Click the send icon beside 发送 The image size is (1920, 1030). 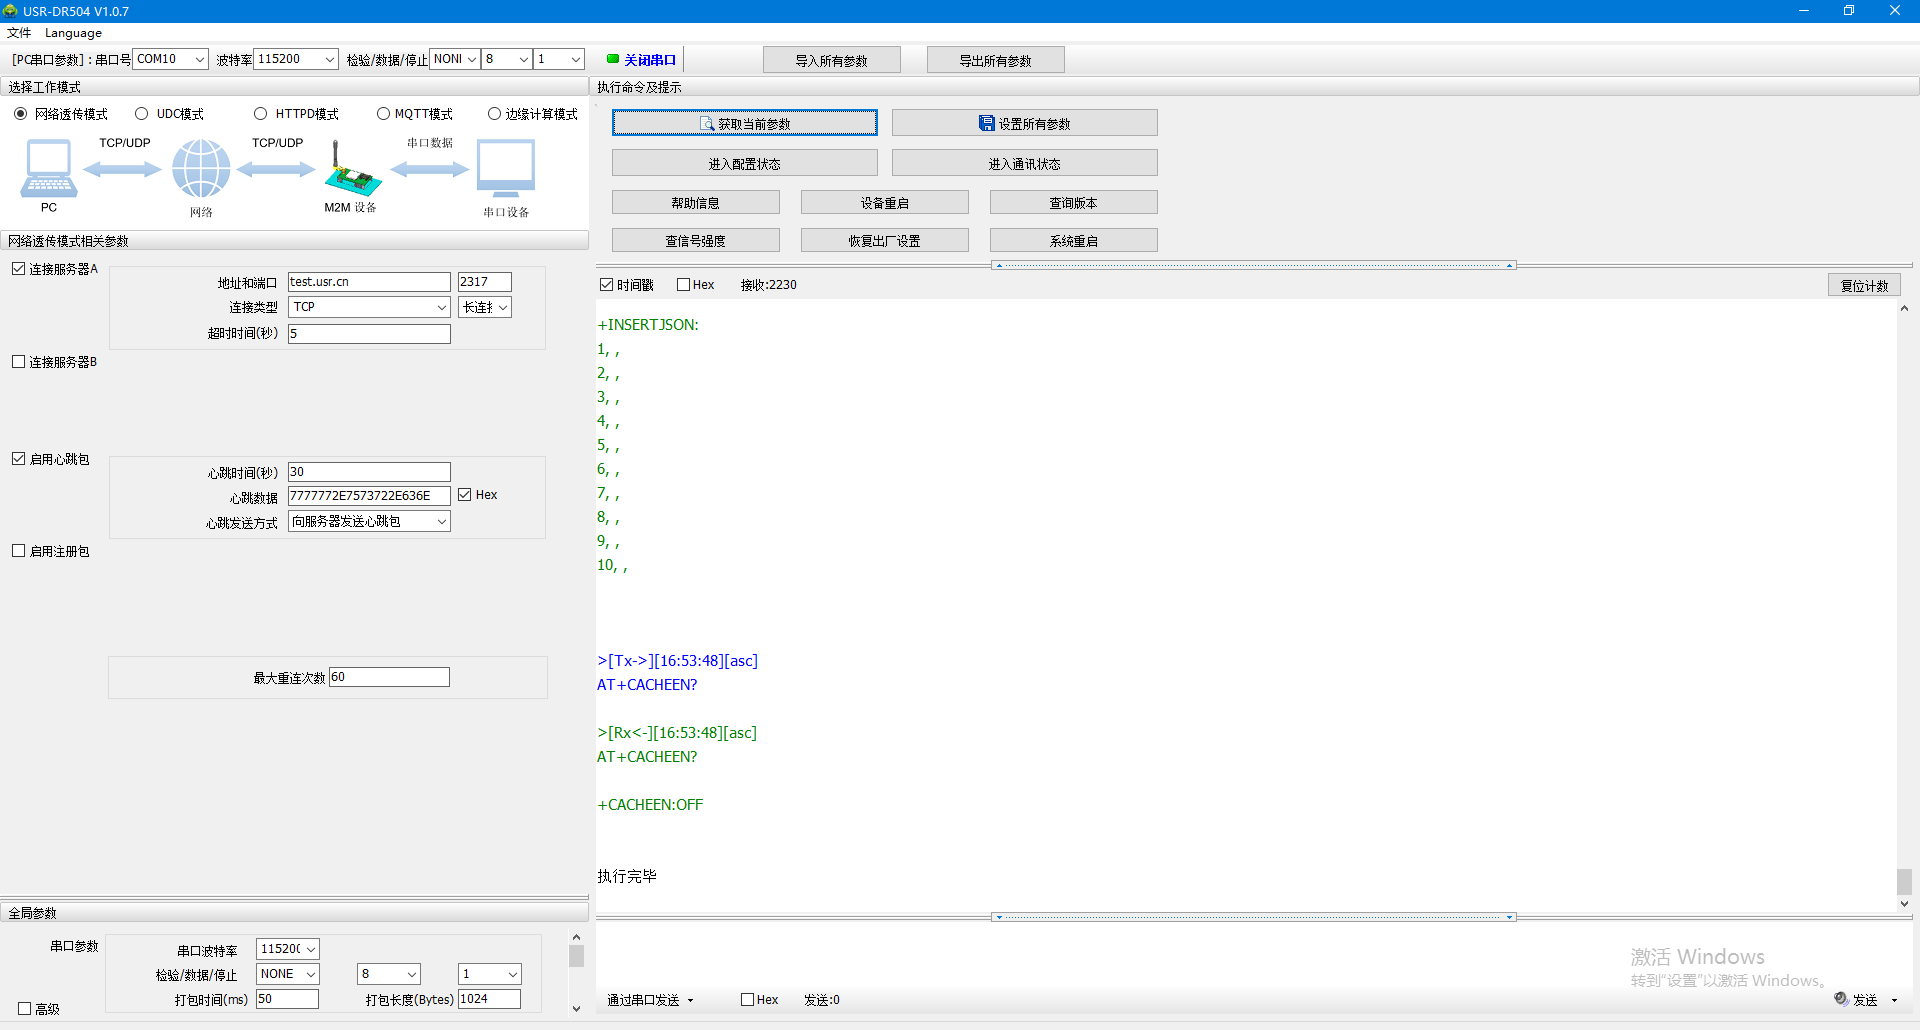(1841, 999)
